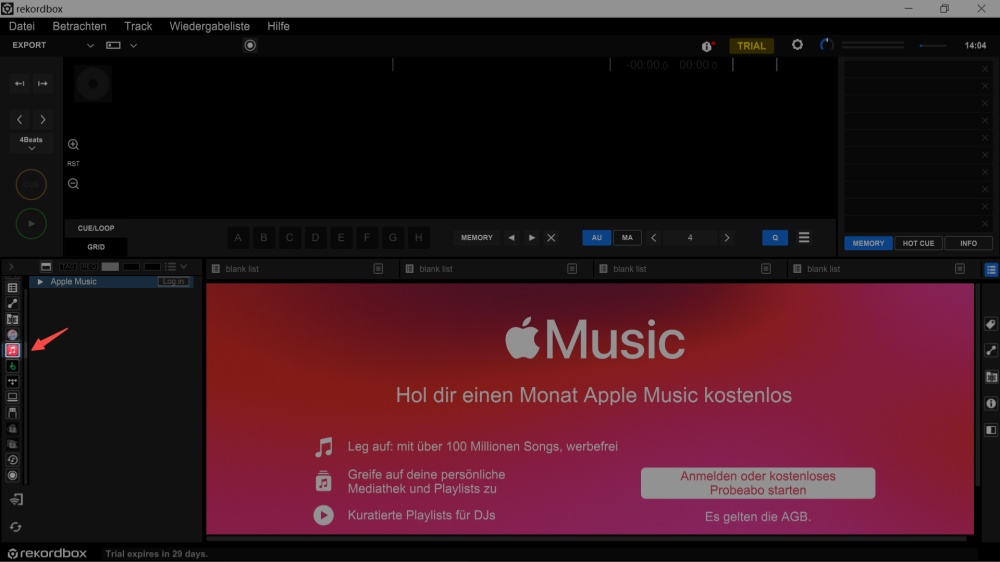Open the USB device sidebar icon
This screenshot has width=1000, height=562.
[12, 413]
